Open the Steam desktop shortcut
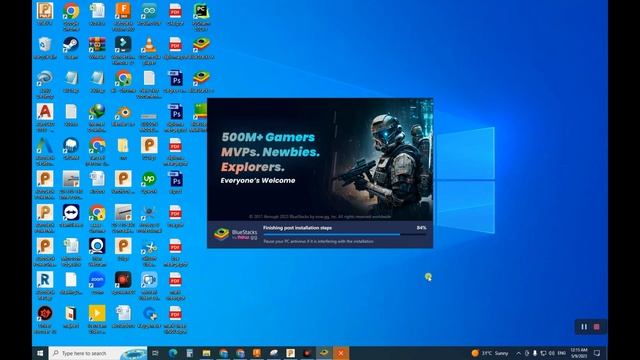 (71, 48)
